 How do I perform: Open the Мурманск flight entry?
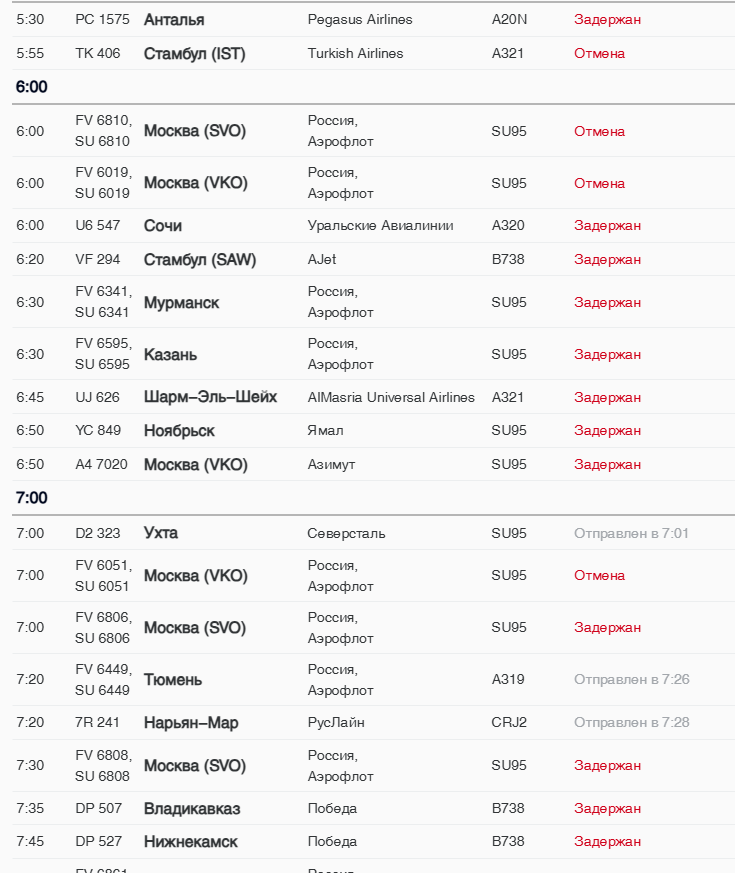point(182,303)
